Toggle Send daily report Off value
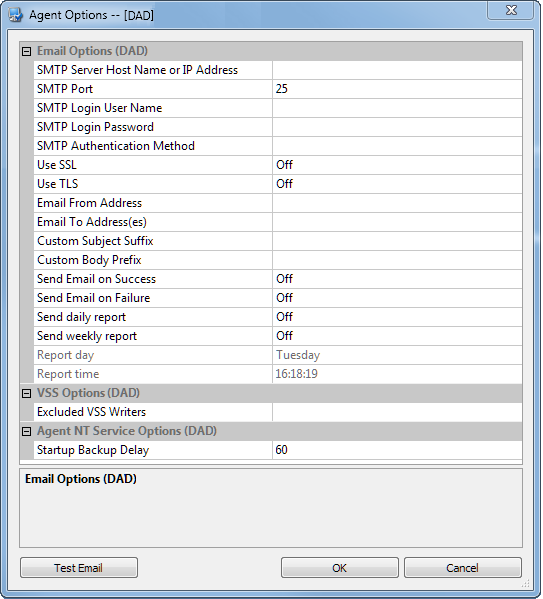 point(397,317)
